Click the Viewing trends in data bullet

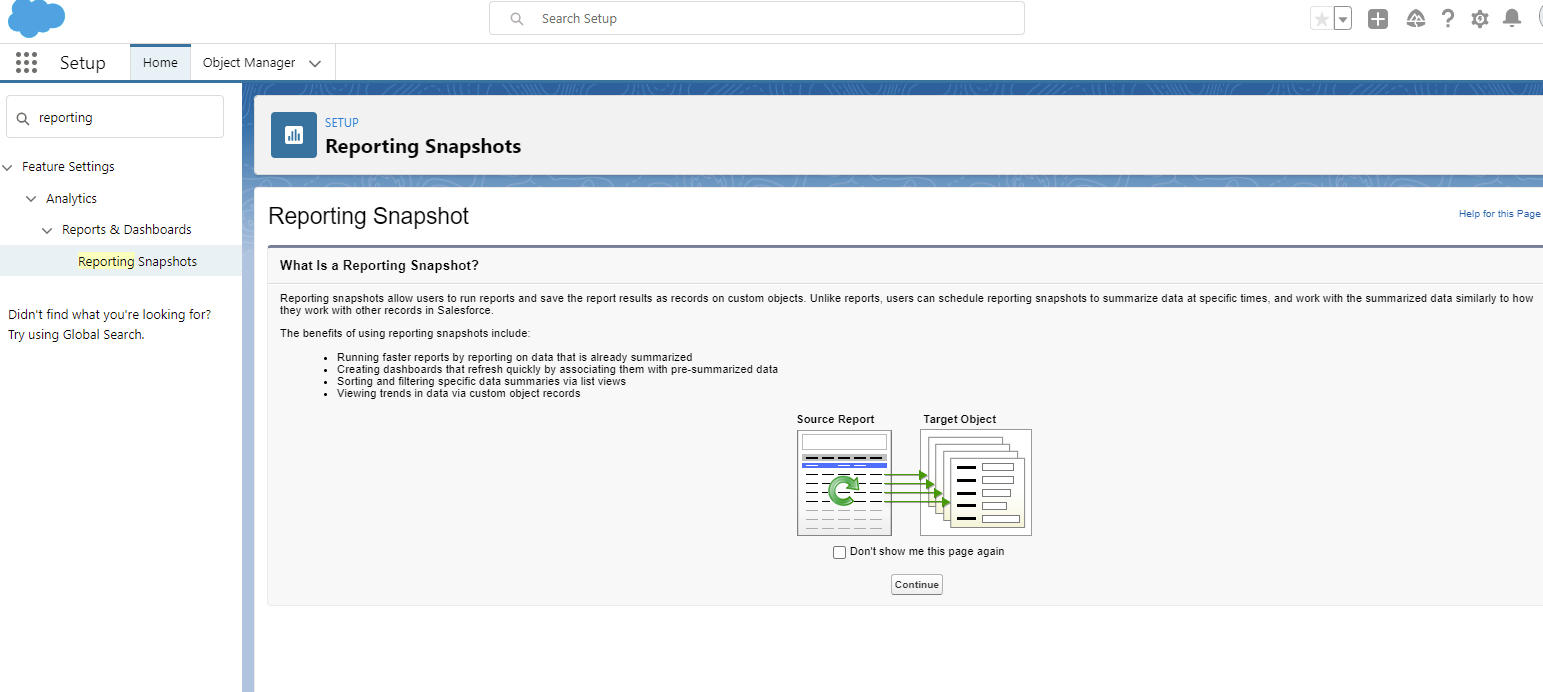click(x=458, y=393)
